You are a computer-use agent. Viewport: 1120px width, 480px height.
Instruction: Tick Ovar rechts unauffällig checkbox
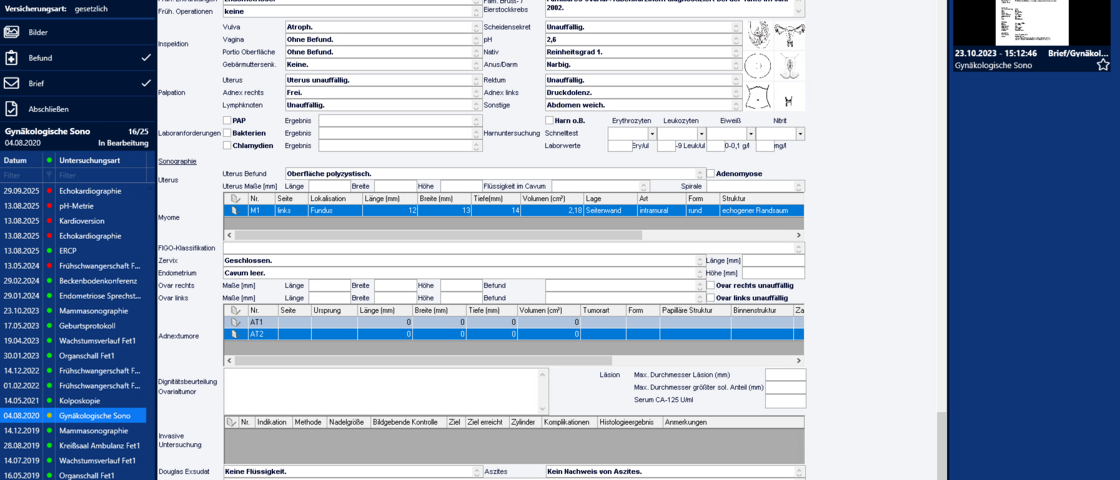[x=710, y=285]
